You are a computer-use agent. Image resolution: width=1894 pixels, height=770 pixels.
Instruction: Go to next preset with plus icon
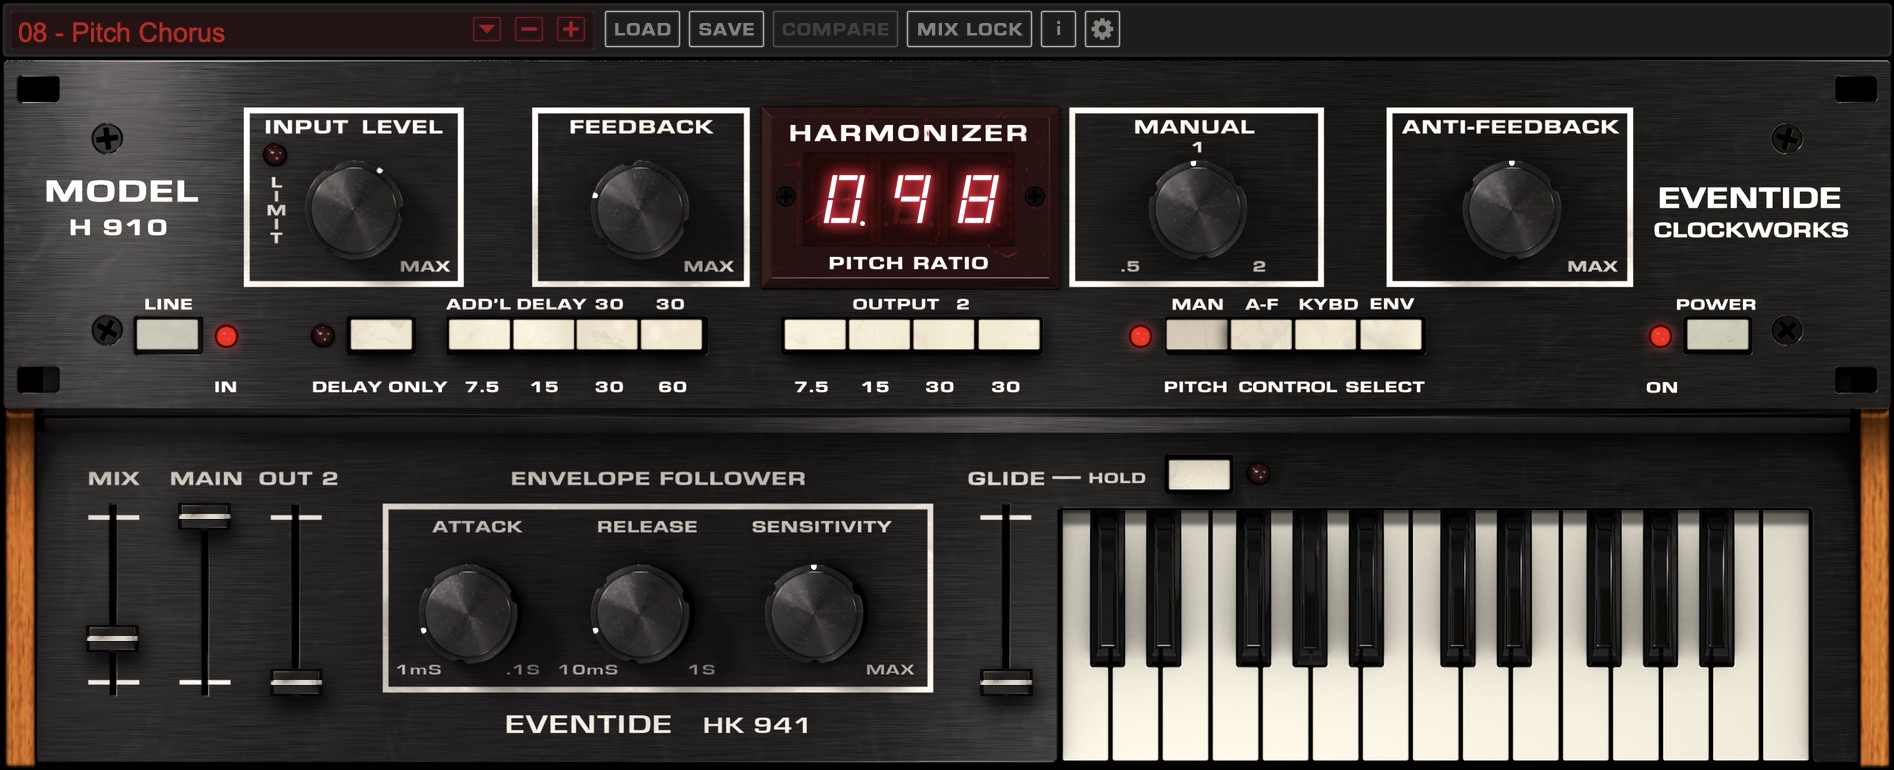[571, 29]
